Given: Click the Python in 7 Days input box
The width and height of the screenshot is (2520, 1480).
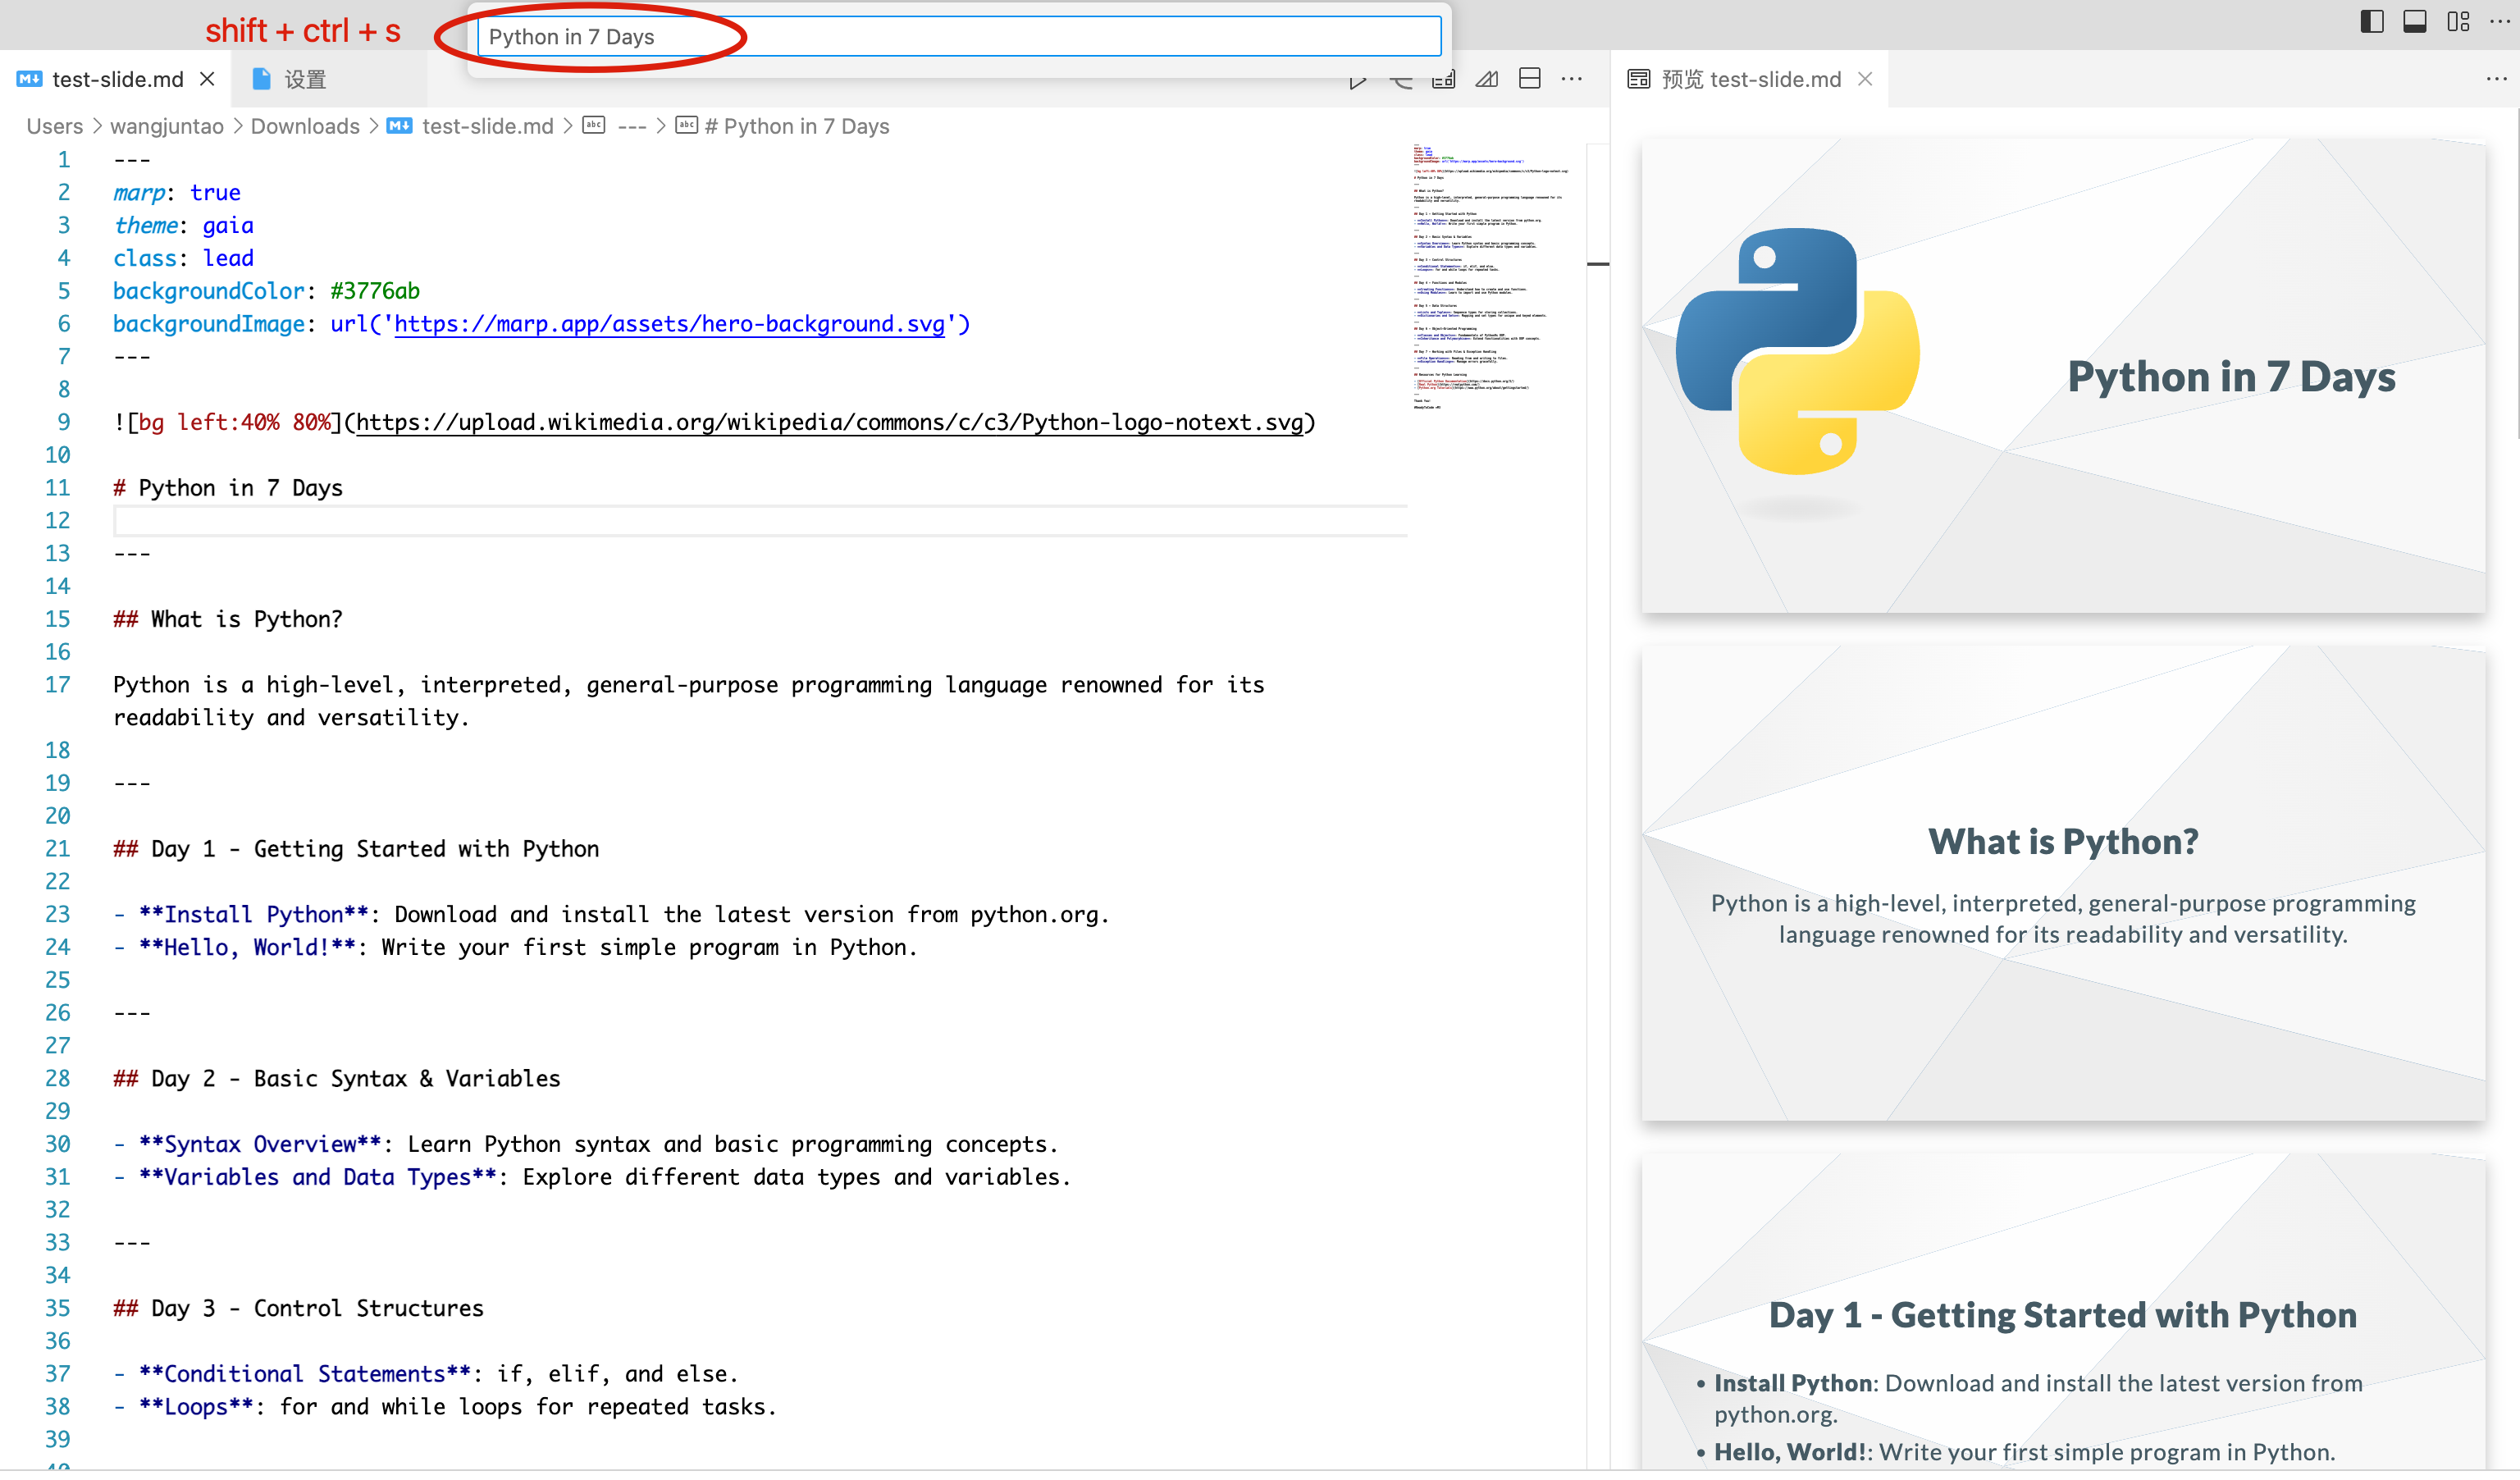Looking at the screenshot, I should click(x=958, y=37).
